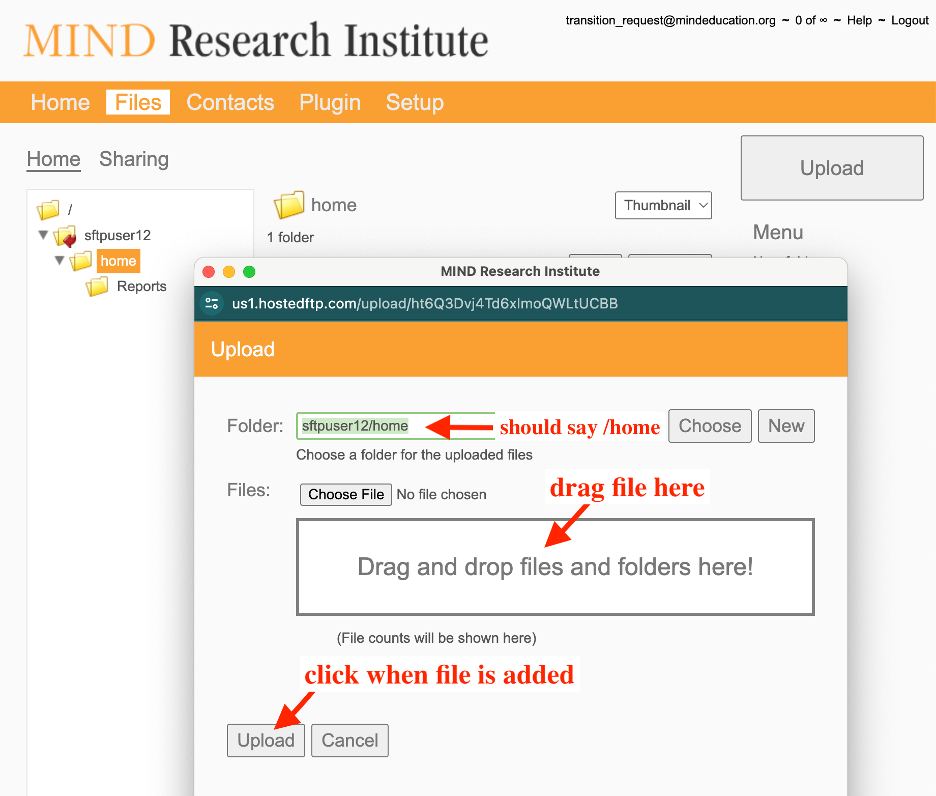The image size is (936, 796).
Task: Maximize the upload popup with the green button
Action: (249, 272)
